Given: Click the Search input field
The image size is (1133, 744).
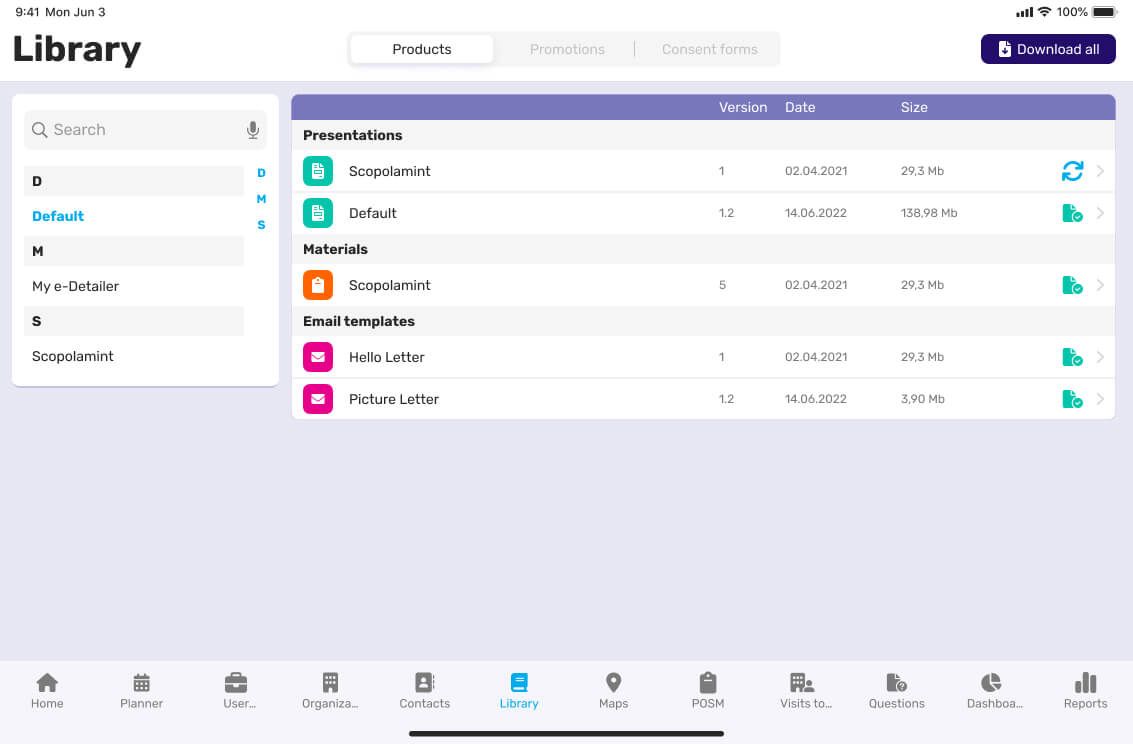Looking at the screenshot, I should point(145,130).
